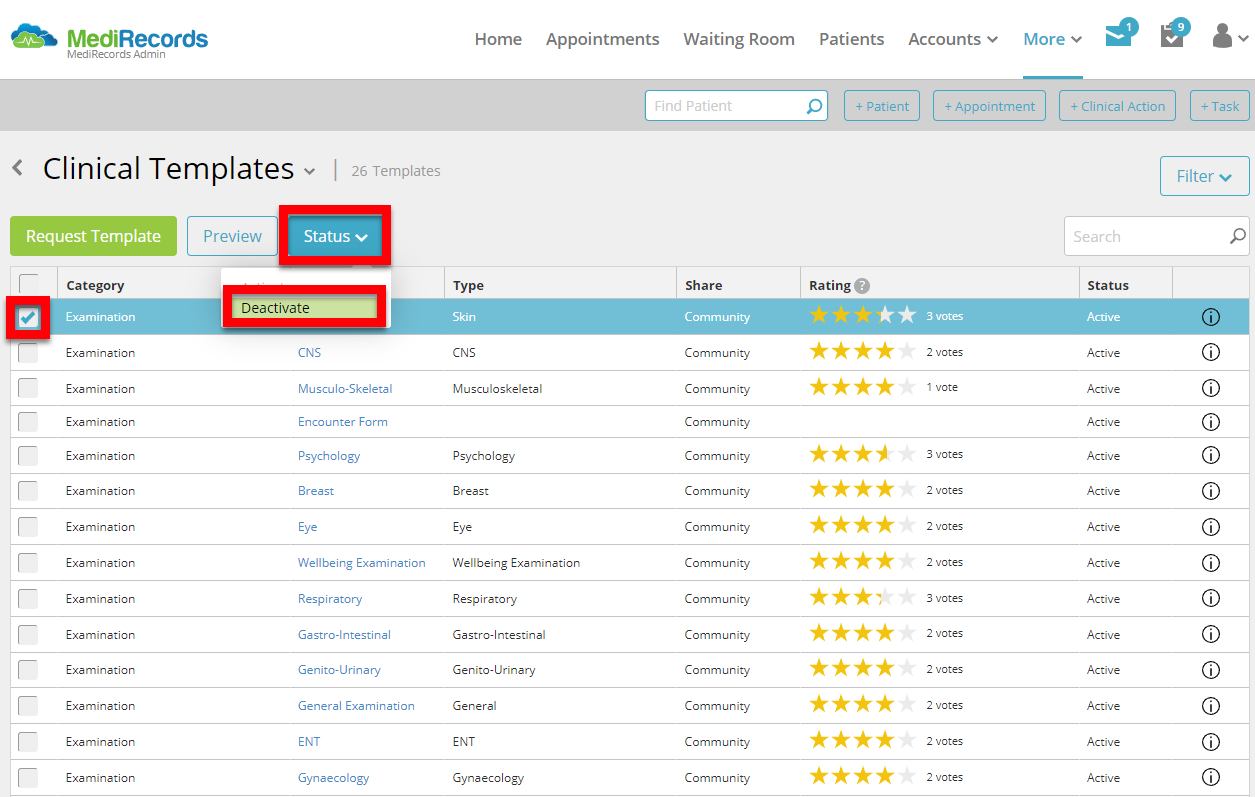Click the + Task button
Image resolution: width=1255 pixels, height=797 pixels.
(1220, 106)
